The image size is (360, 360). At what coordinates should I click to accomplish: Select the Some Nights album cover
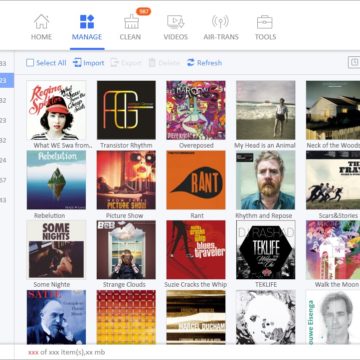pyautogui.click(x=56, y=249)
